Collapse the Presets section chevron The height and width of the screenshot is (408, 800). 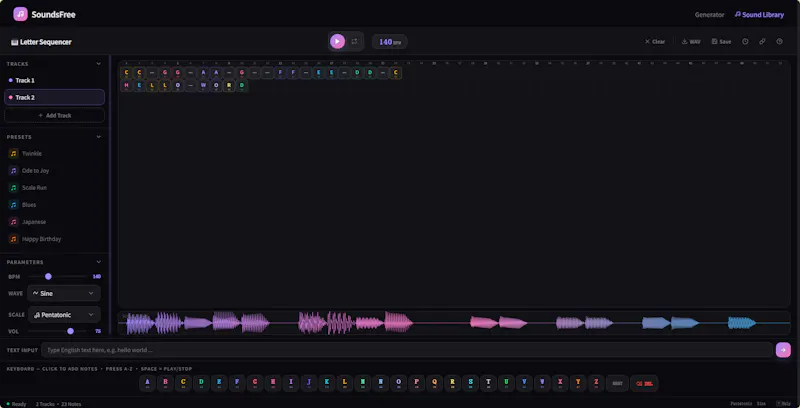click(98, 137)
